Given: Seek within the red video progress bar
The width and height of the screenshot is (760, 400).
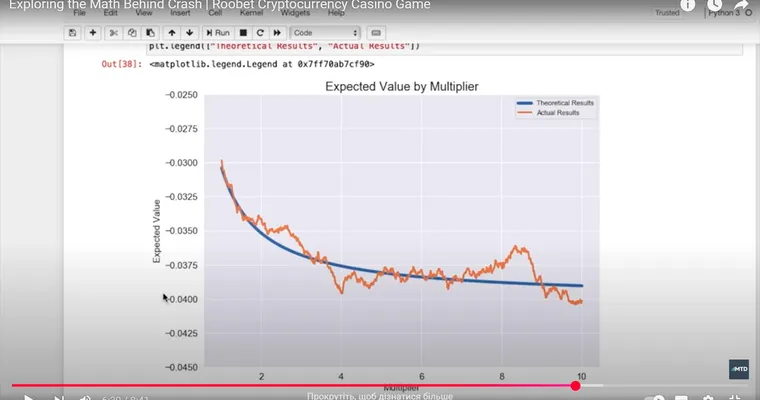Looking at the screenshot, I should 291,386.
